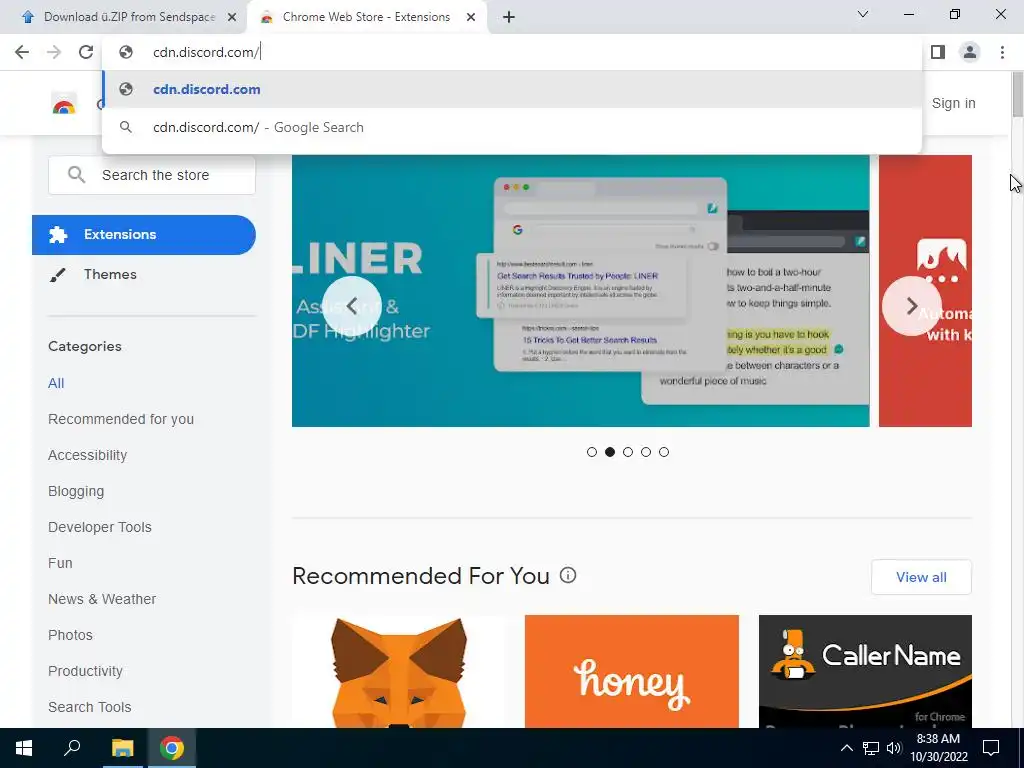Click the Chrome taskbar icon
Viewport: 1024px width, 768px height.
[x=172, y=748]
